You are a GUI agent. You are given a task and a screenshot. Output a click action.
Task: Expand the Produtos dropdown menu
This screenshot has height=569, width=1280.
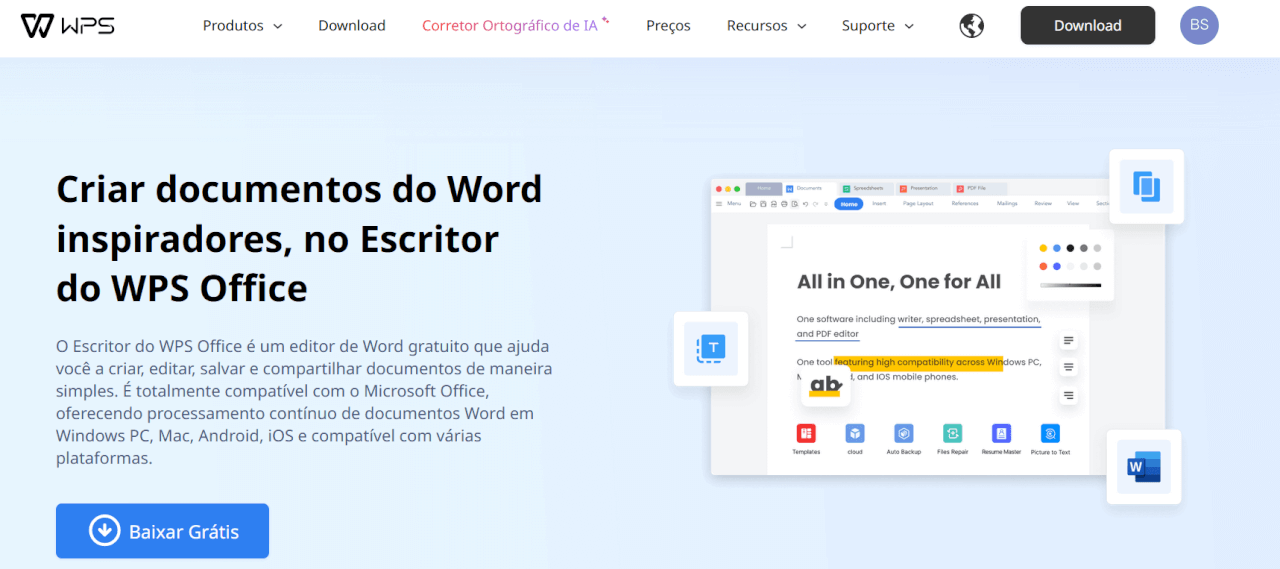242,26
